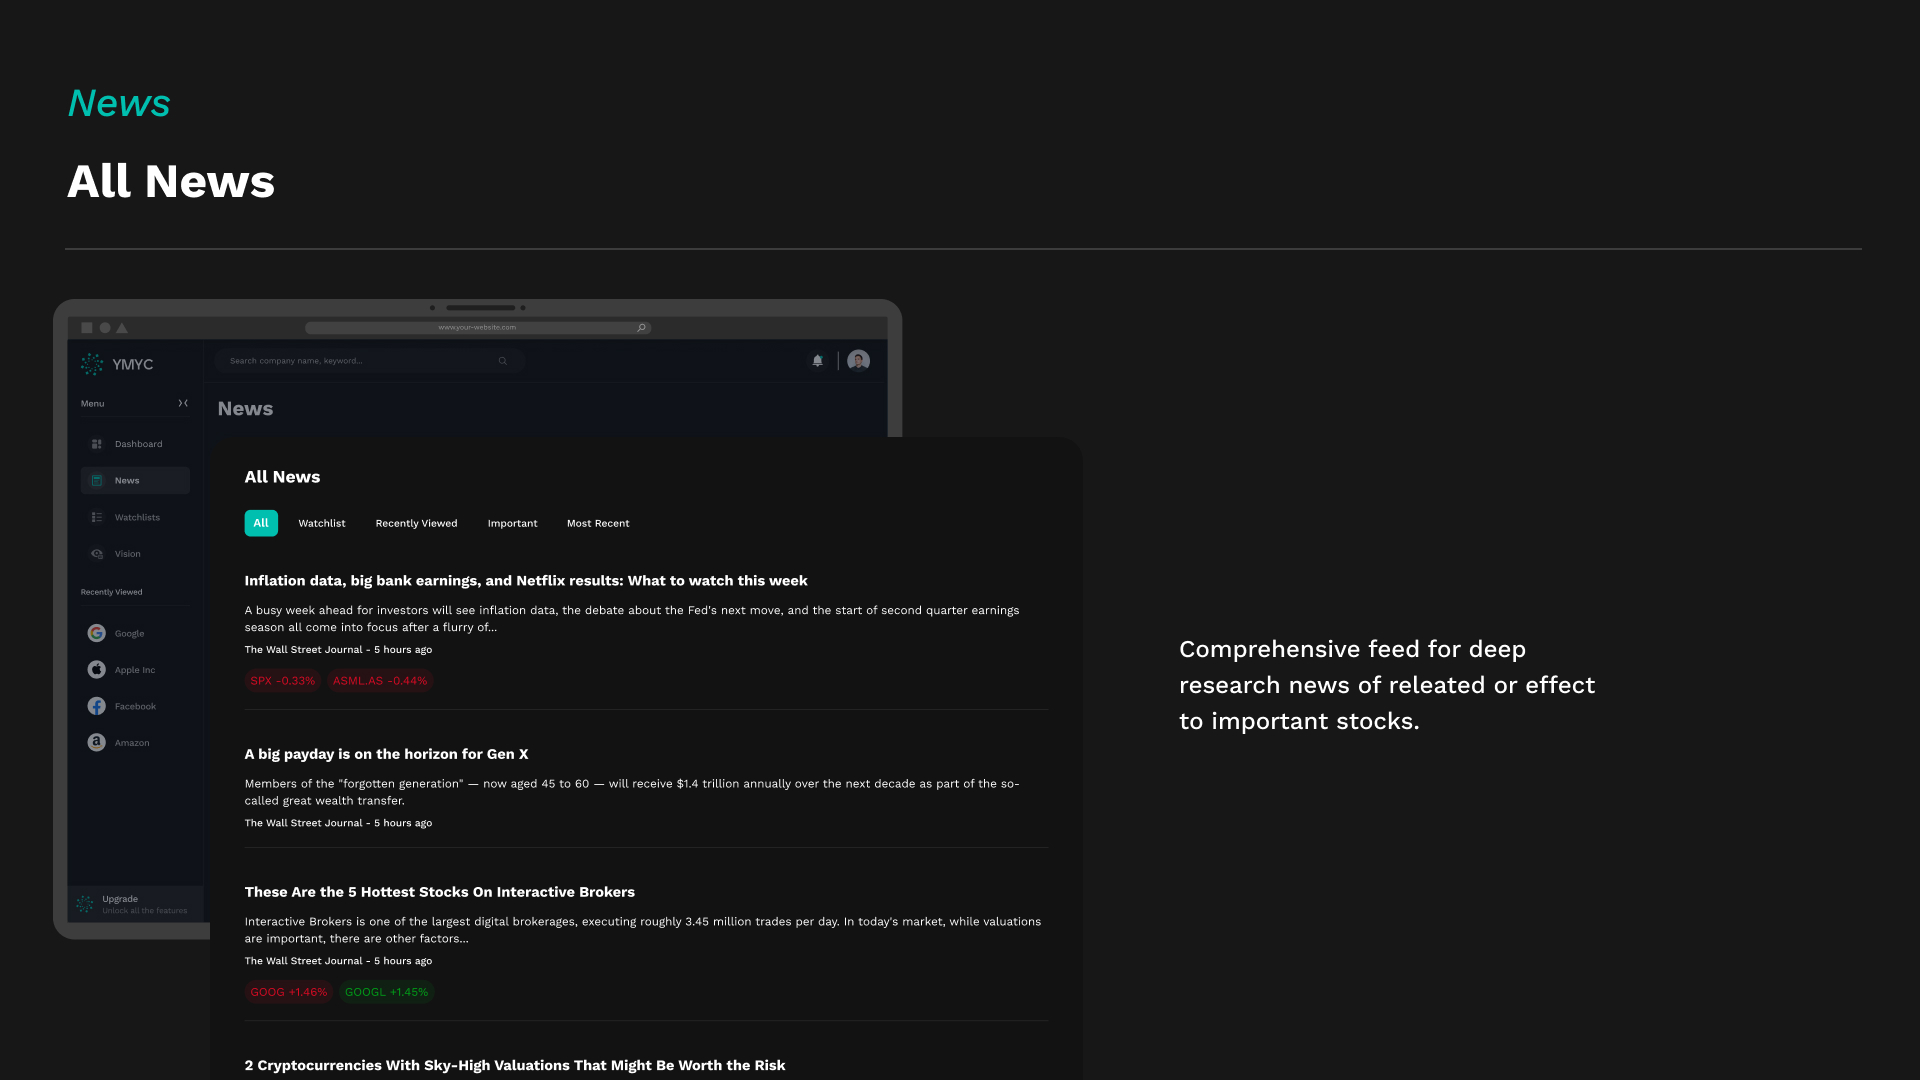The image size is (1920, 1080).
Task: Open the user profile avatar
Action: (858, 361)
